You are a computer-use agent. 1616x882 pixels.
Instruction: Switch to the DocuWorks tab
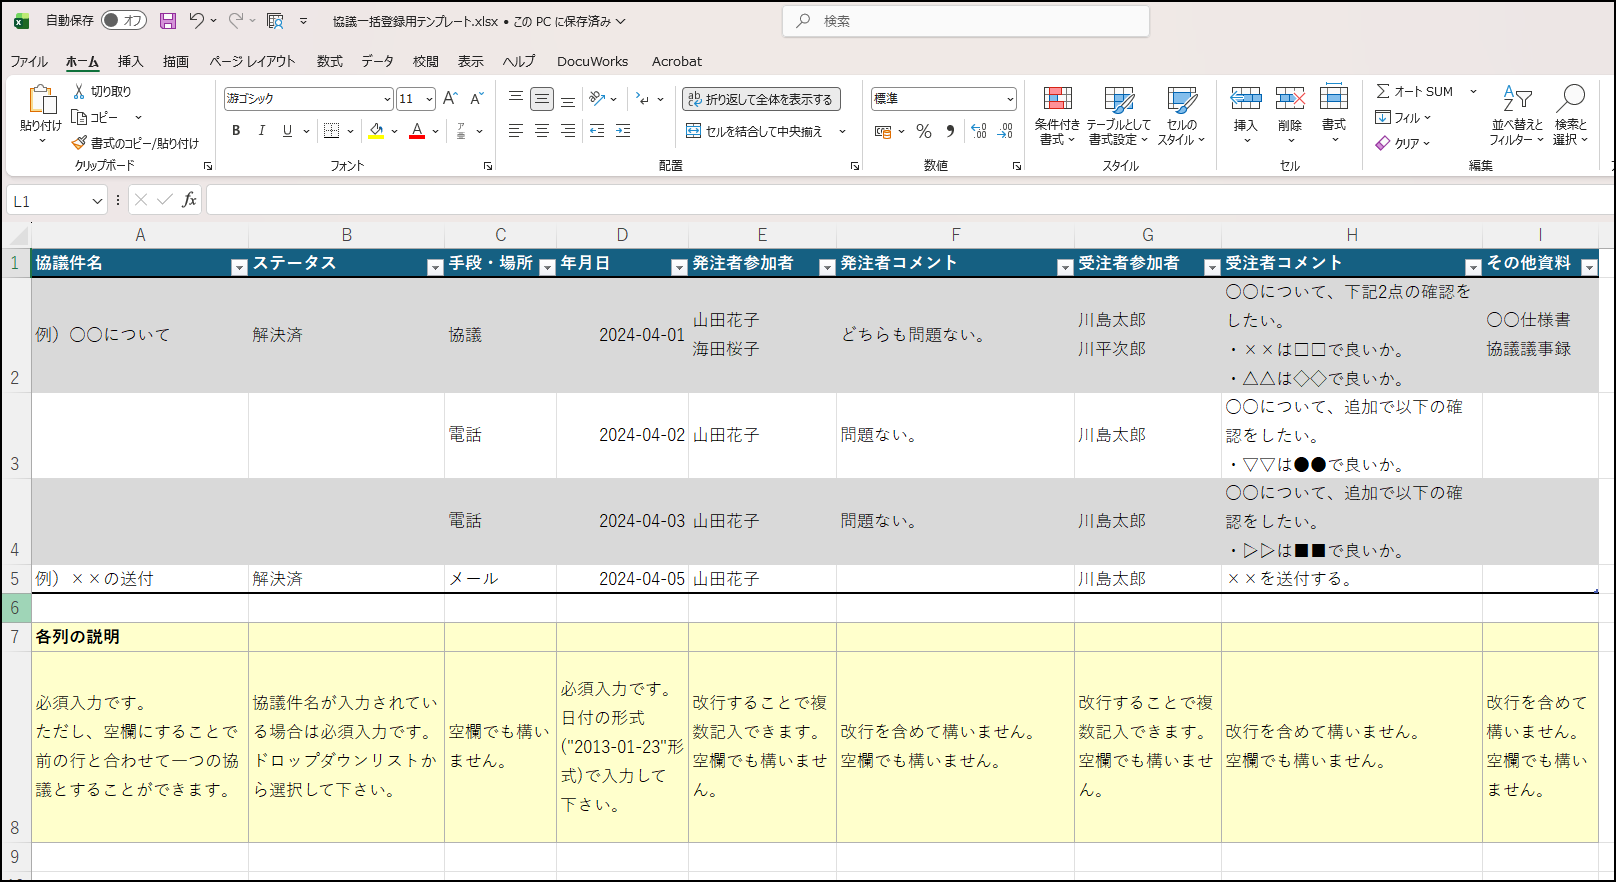click(593, 61)
